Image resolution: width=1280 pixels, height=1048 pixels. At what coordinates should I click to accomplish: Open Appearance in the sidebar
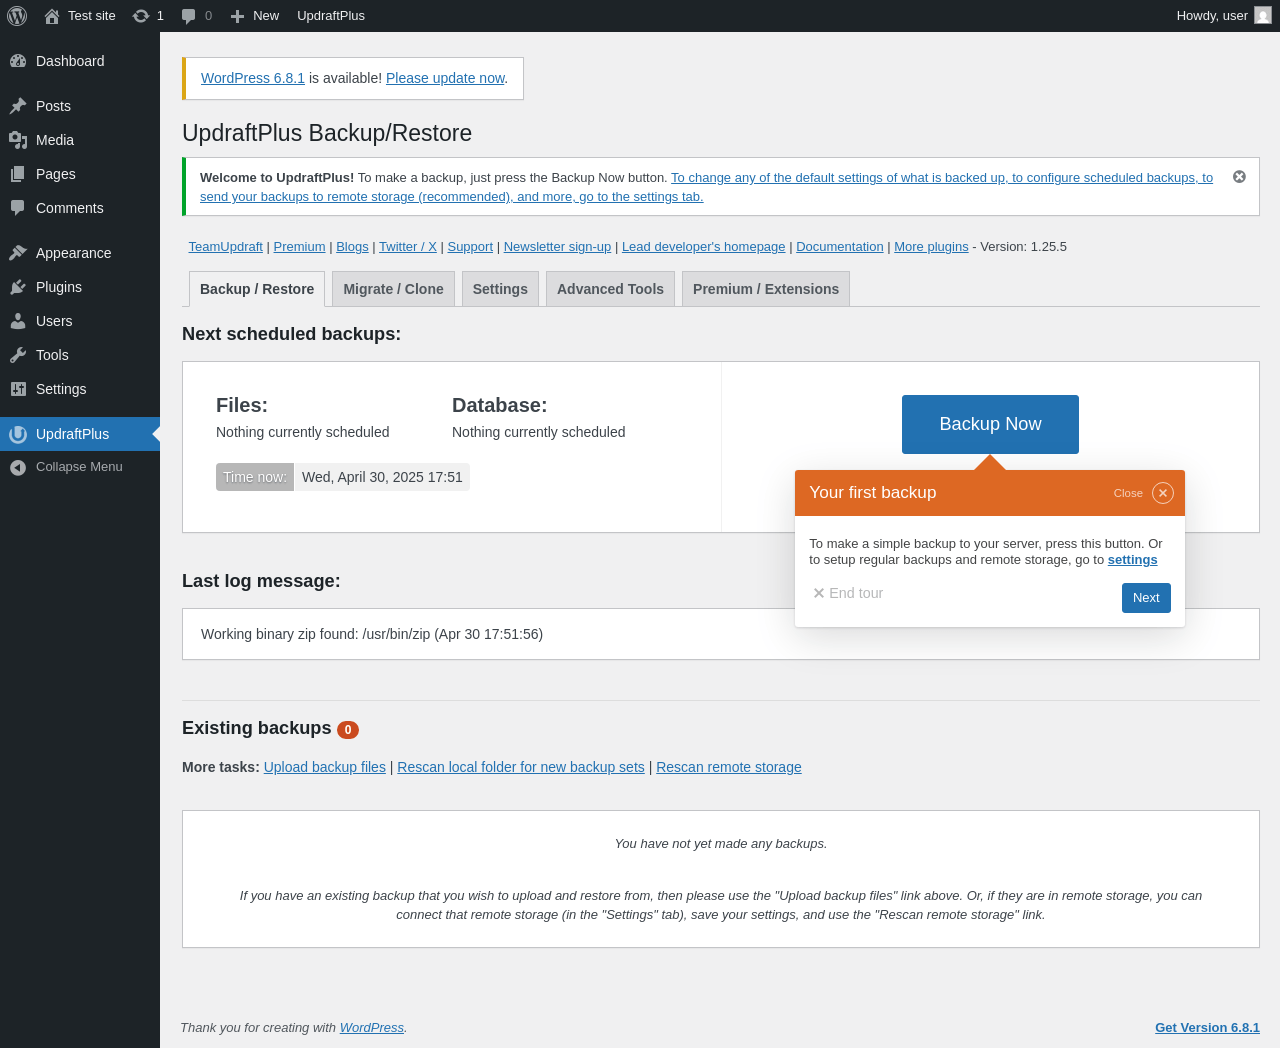[74, 253]
